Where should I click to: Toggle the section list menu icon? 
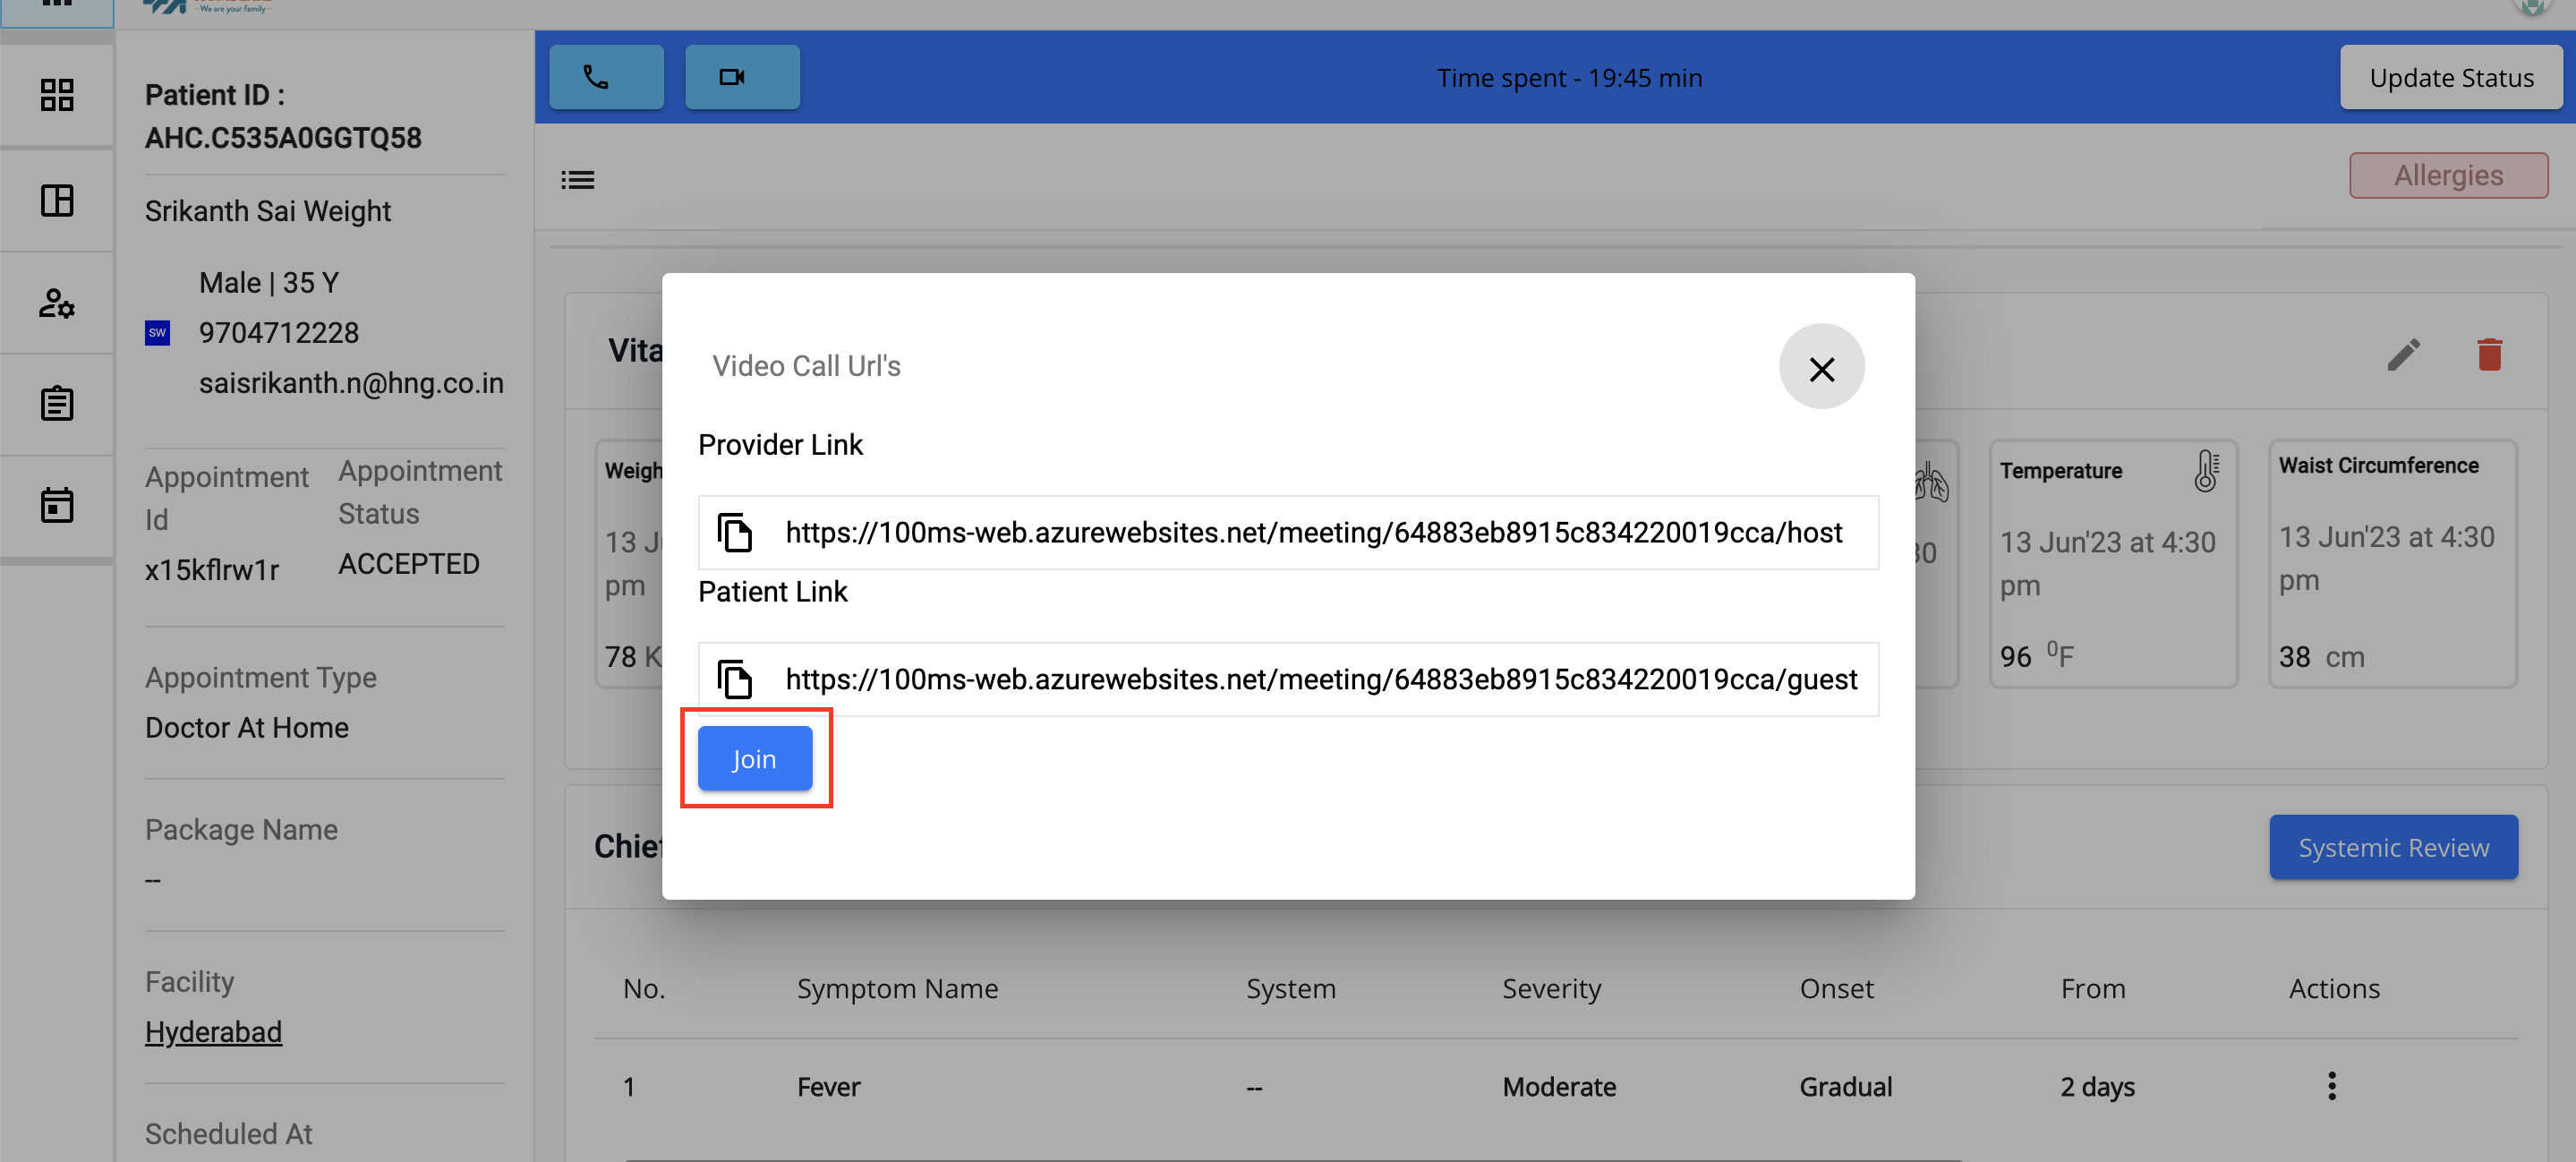point(577,180)
